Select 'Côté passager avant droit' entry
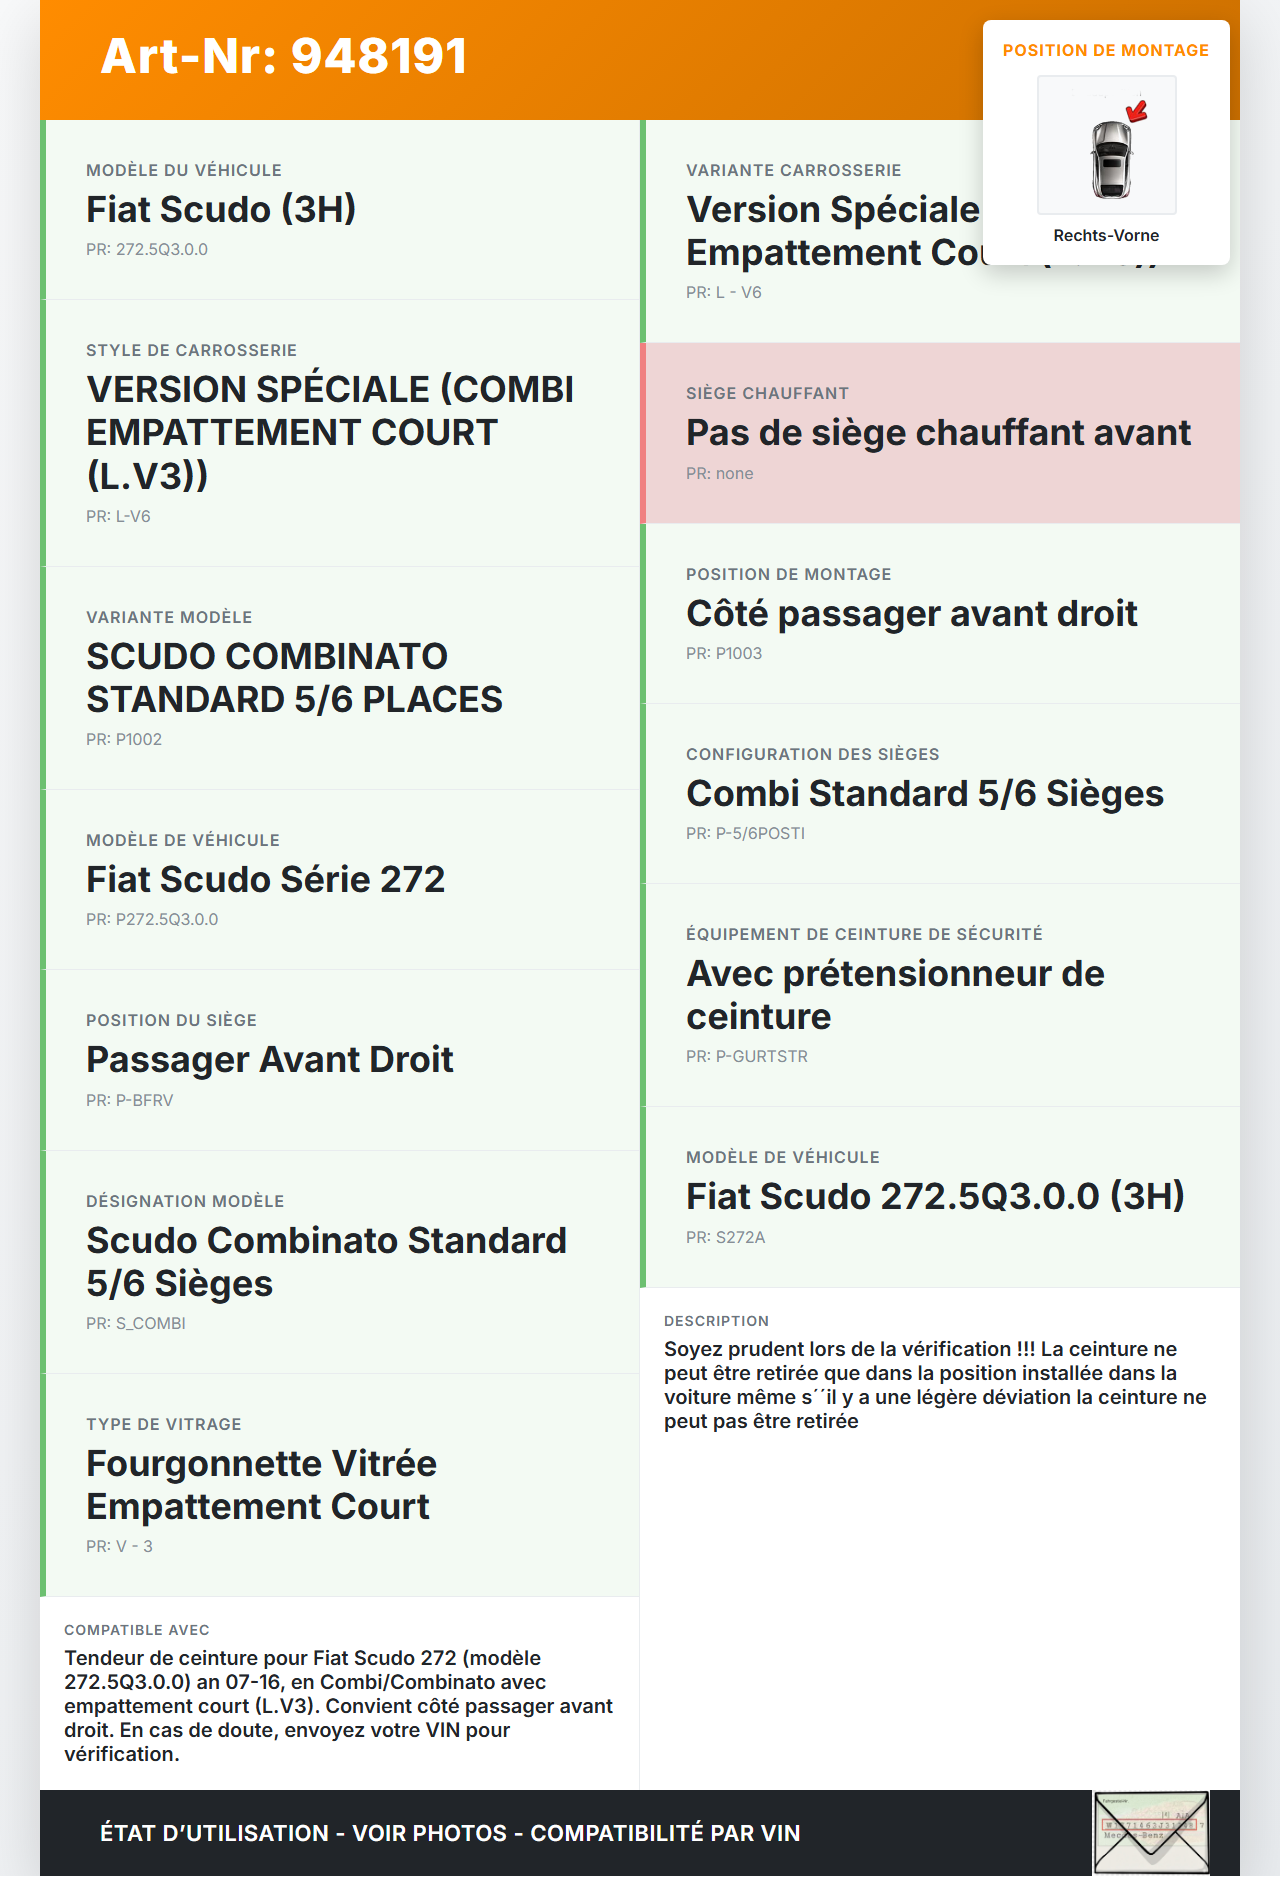This screenshot has height=1877, width=1280. [911, 613]
